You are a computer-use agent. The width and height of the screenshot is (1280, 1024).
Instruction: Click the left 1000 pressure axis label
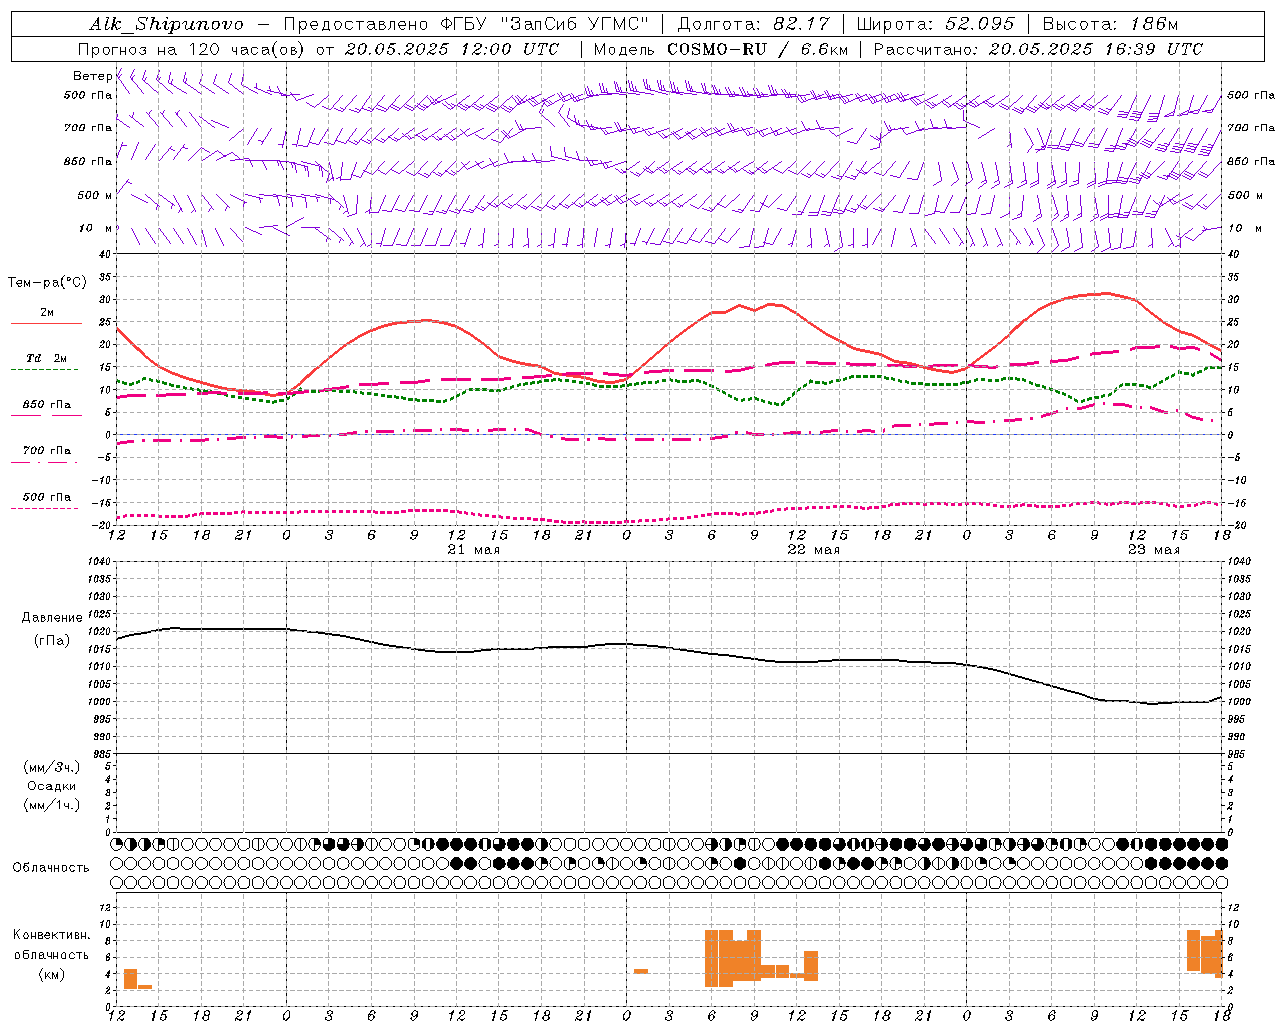coord(101,702)
